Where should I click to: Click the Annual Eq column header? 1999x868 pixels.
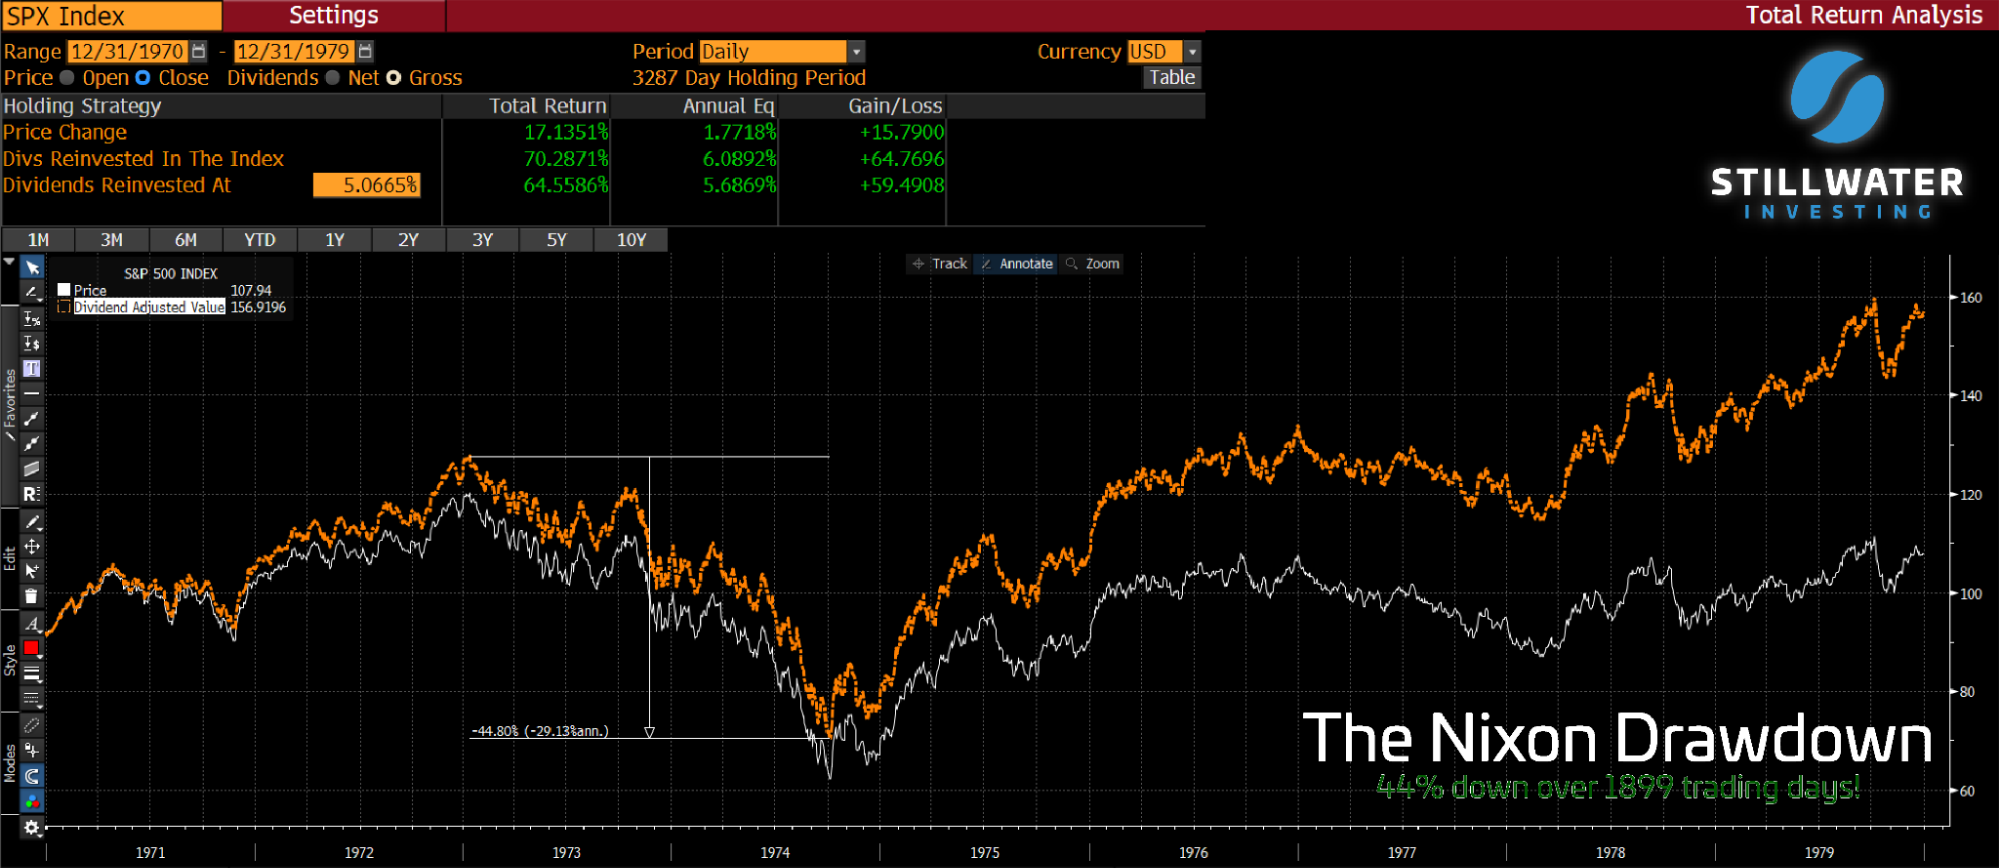coord(728,106)
